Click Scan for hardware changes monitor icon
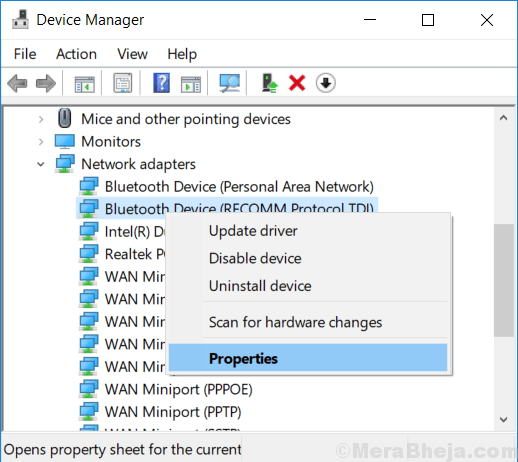 pos(230,83)
